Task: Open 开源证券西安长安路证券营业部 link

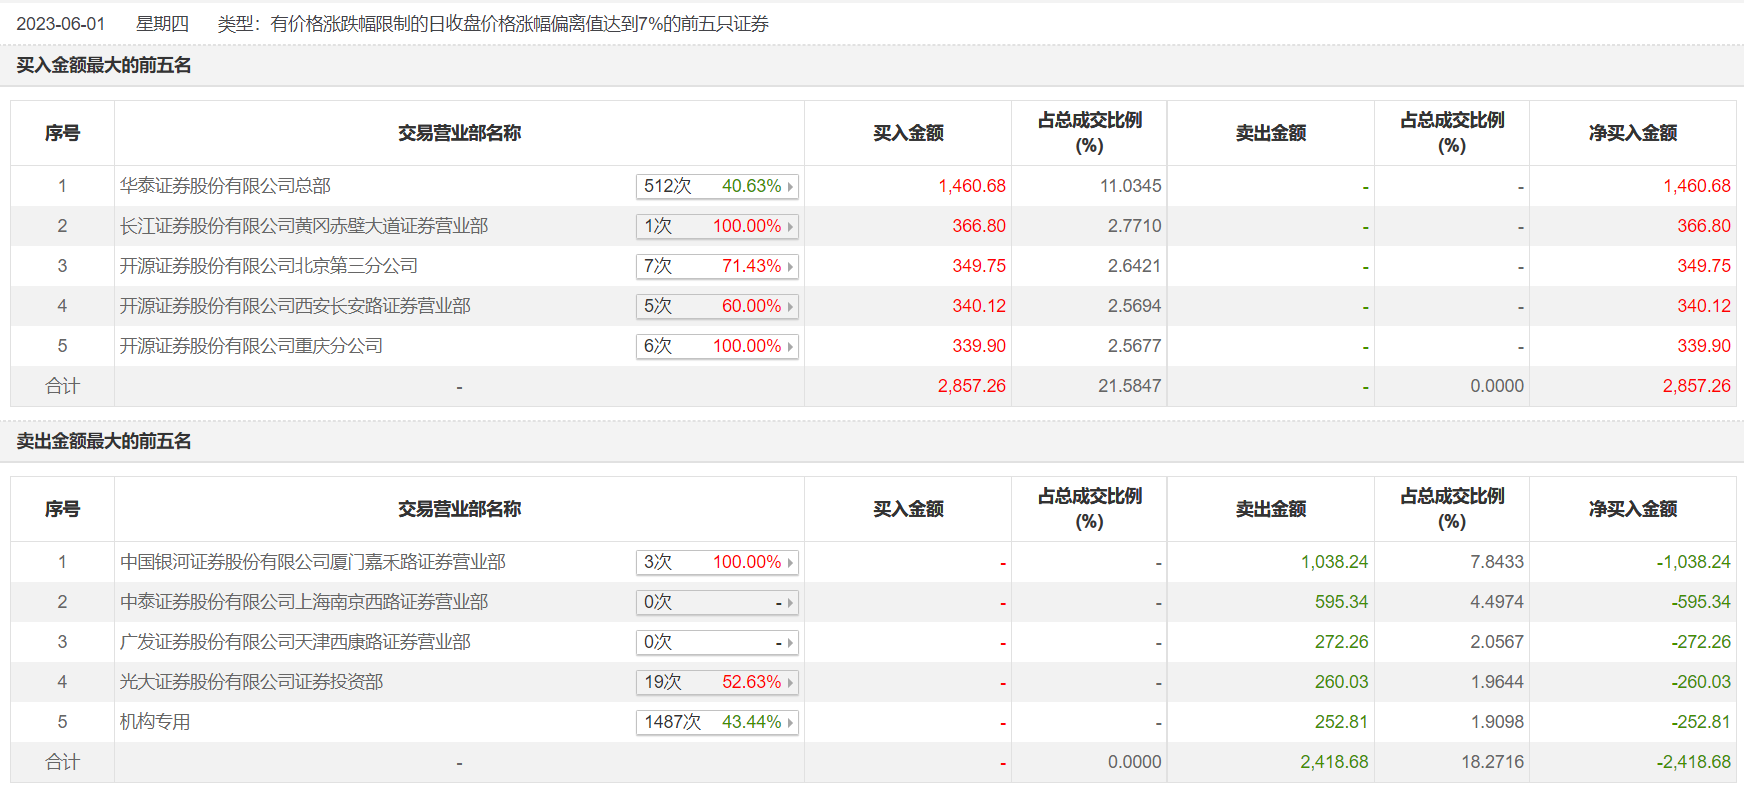Action: [x=295, y=306]
